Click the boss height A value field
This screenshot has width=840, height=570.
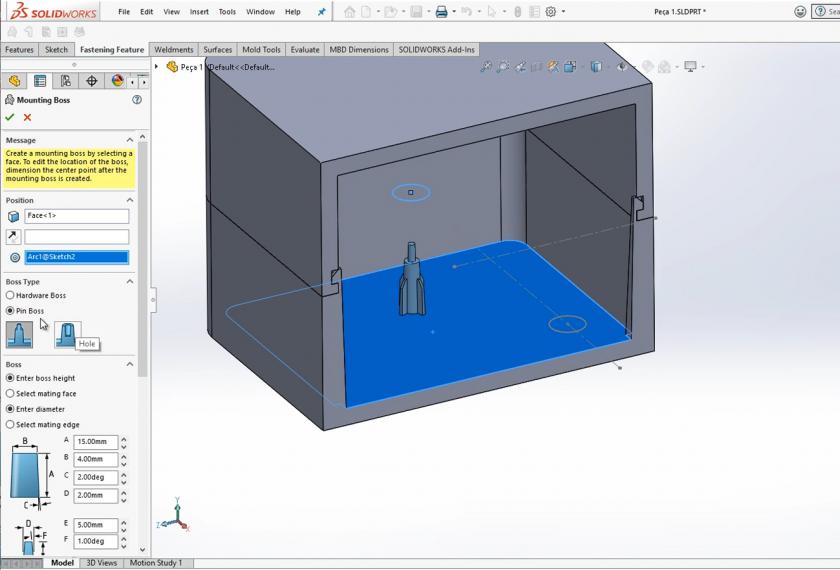pyautogui.click(x=95, y=441)
